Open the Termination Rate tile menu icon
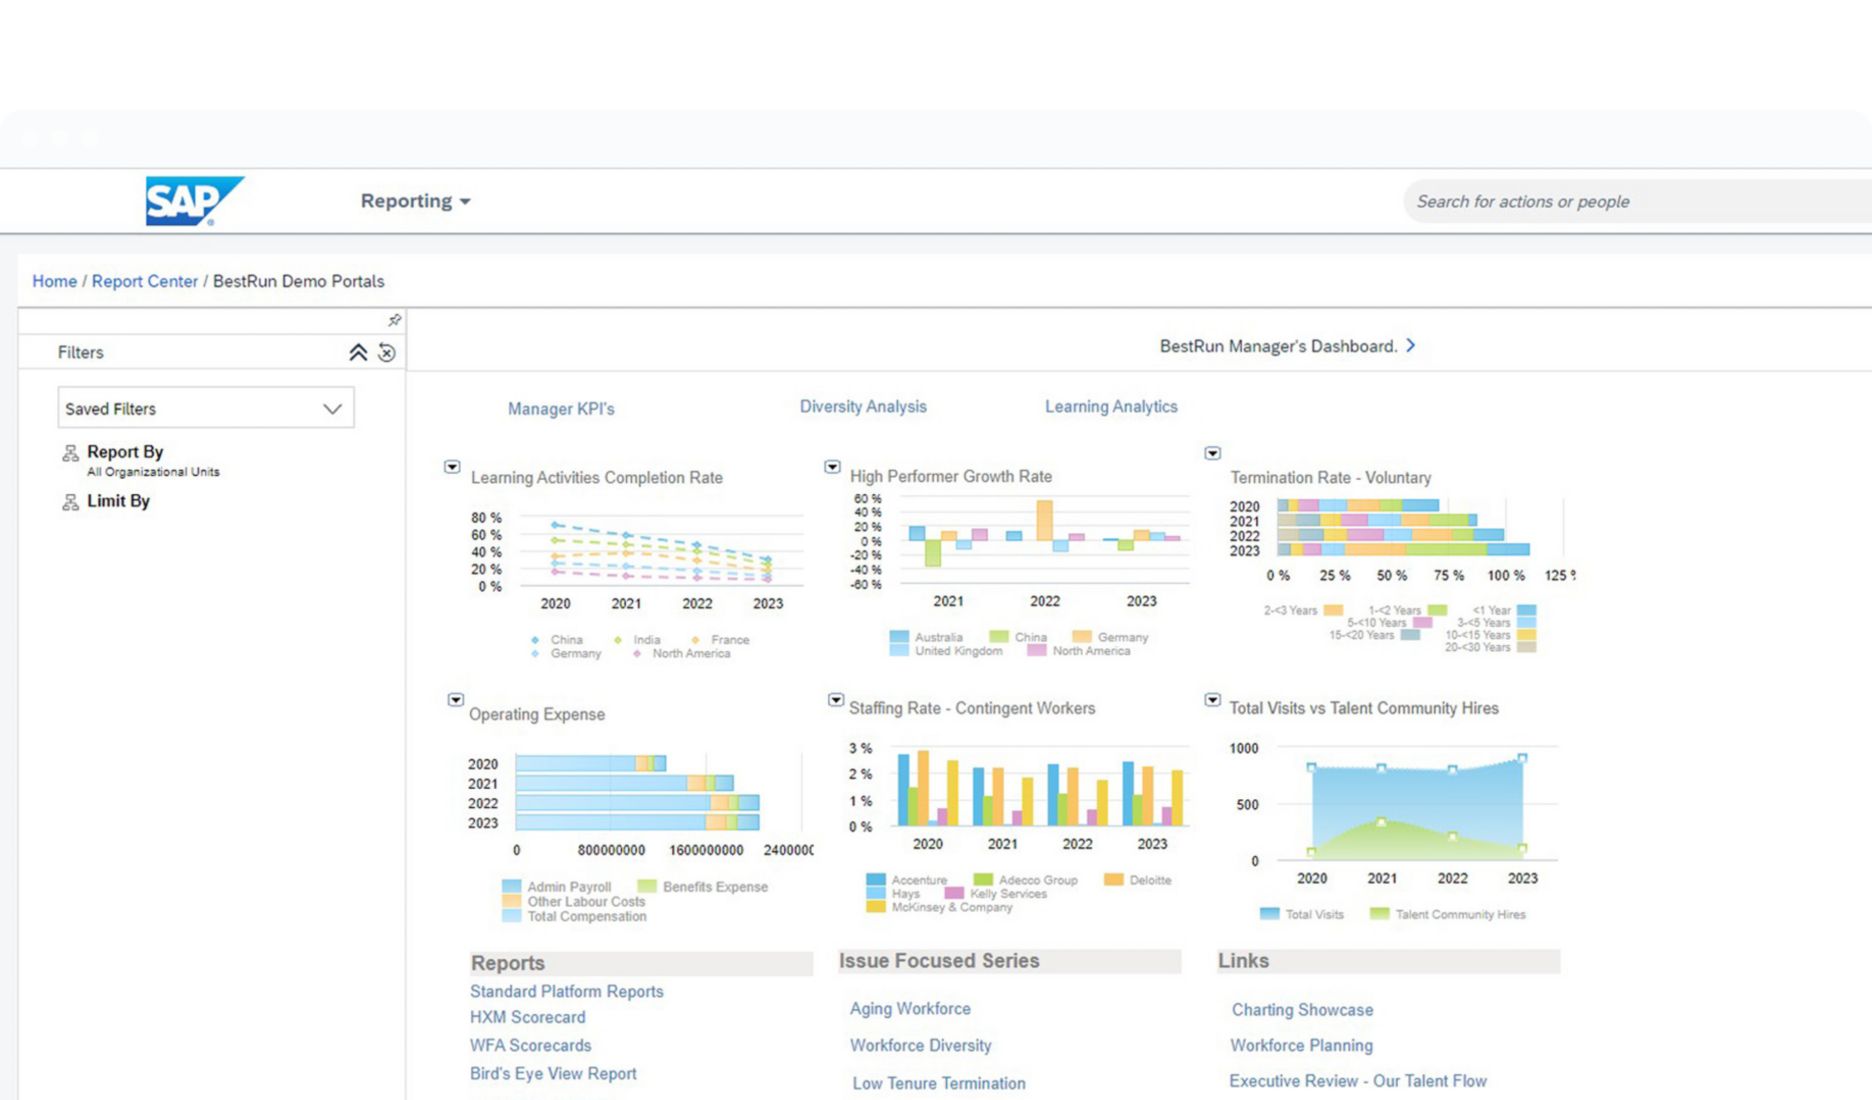The height and width of the screenshot is (1100, 1872). (1212, 451)
